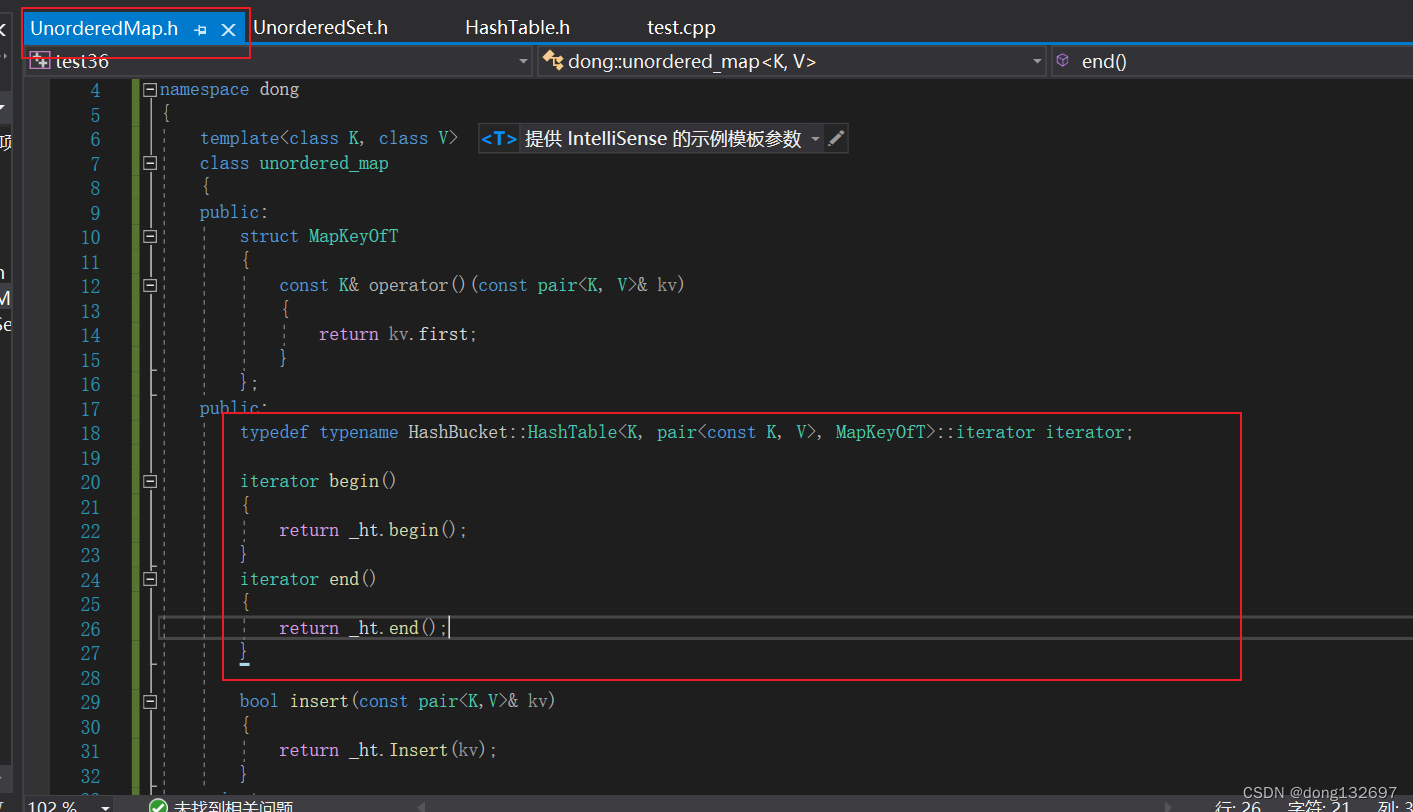
Task: Click the 'template<class K, class V>' code
Action: coord(329,138)
